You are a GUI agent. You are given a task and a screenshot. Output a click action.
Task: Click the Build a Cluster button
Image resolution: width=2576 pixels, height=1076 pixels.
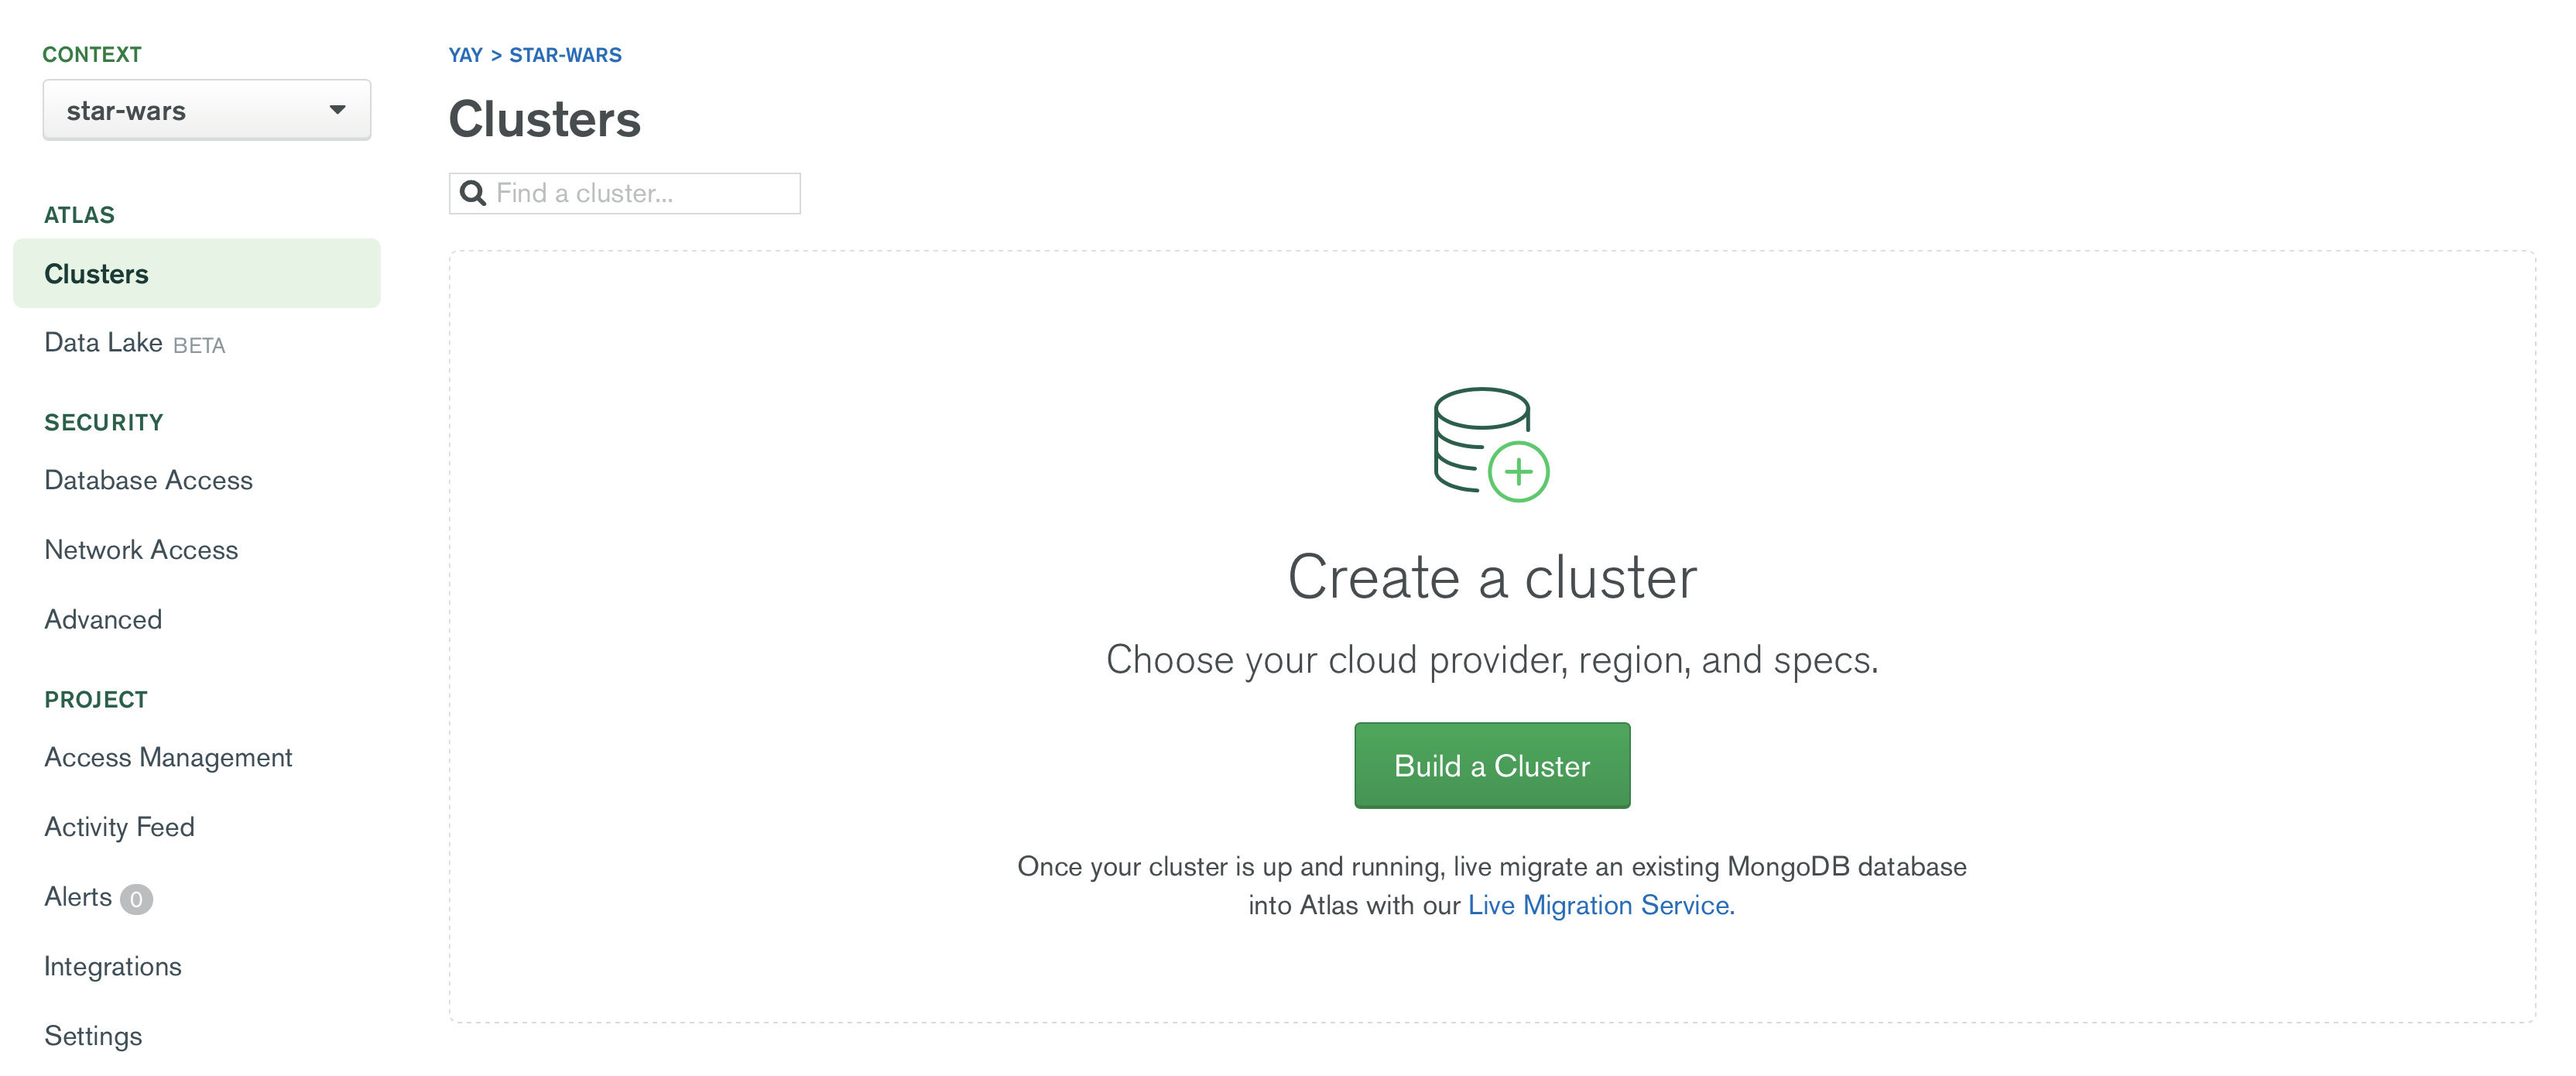1492,764
